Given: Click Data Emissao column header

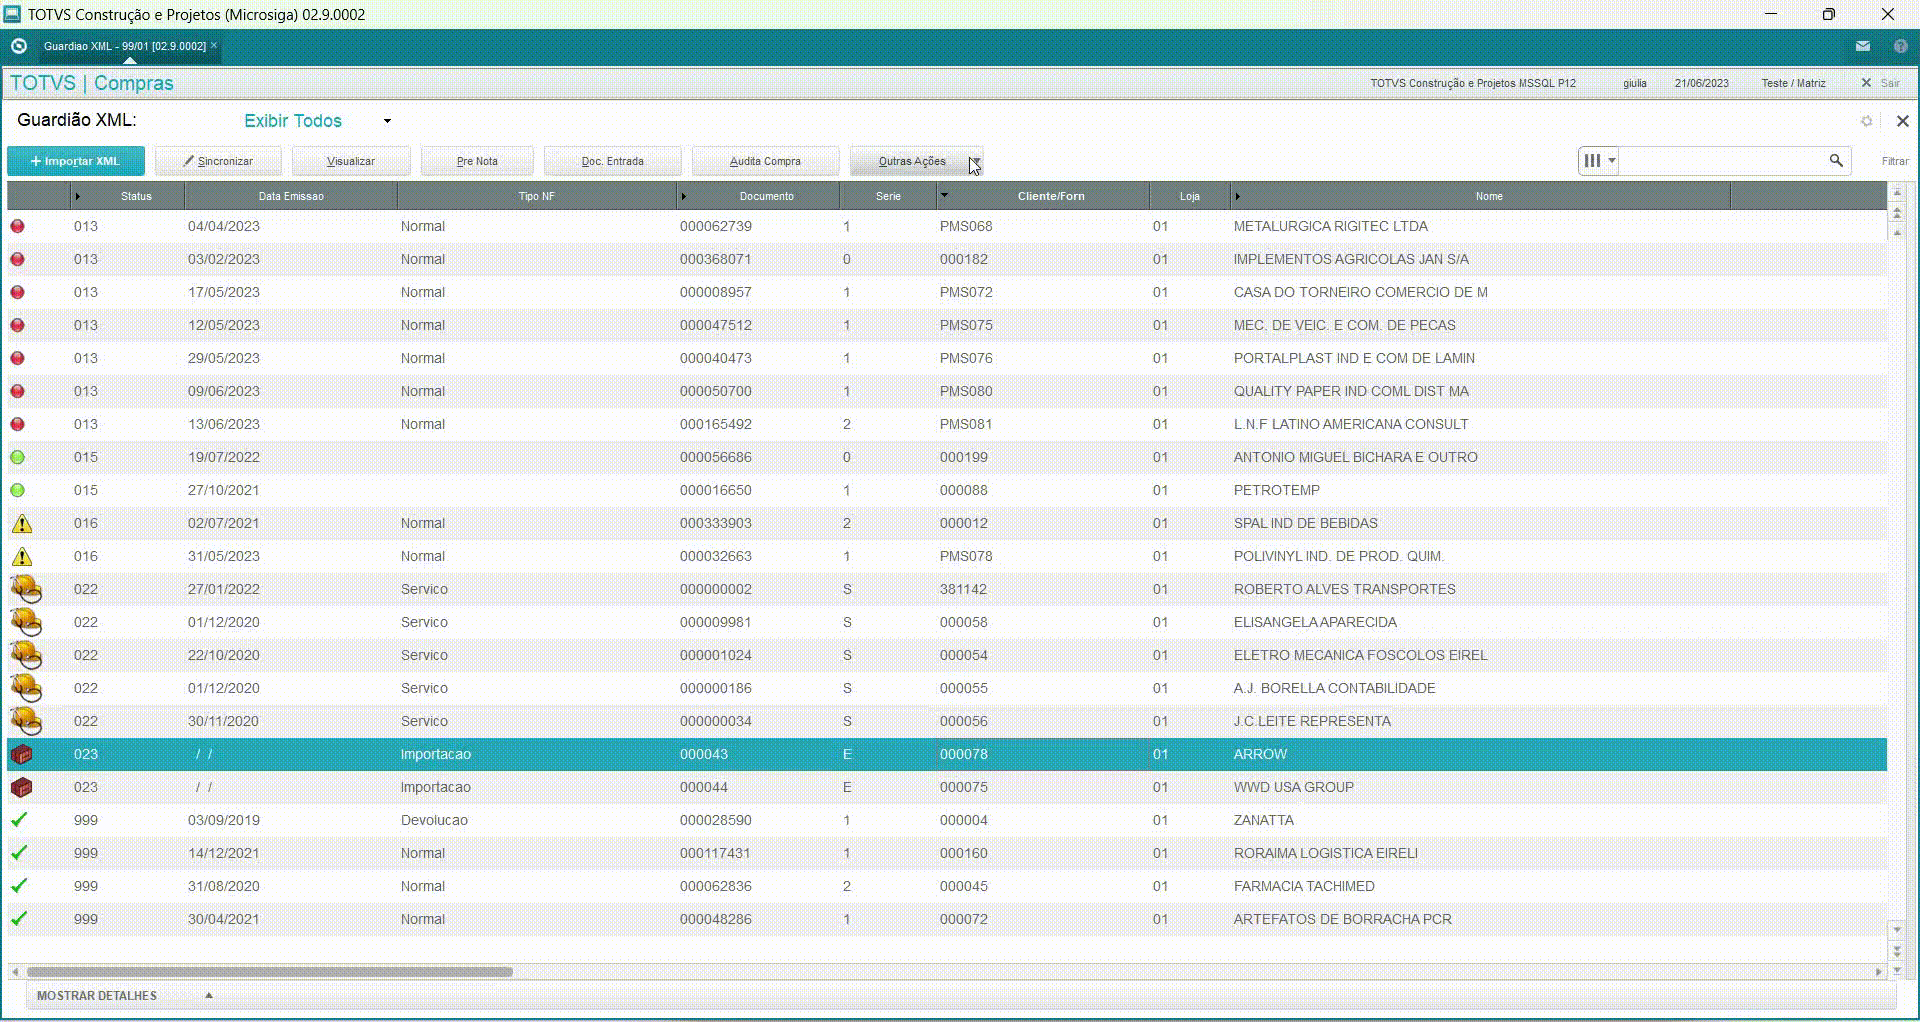Looking at the screenshot, I should 291,196.
